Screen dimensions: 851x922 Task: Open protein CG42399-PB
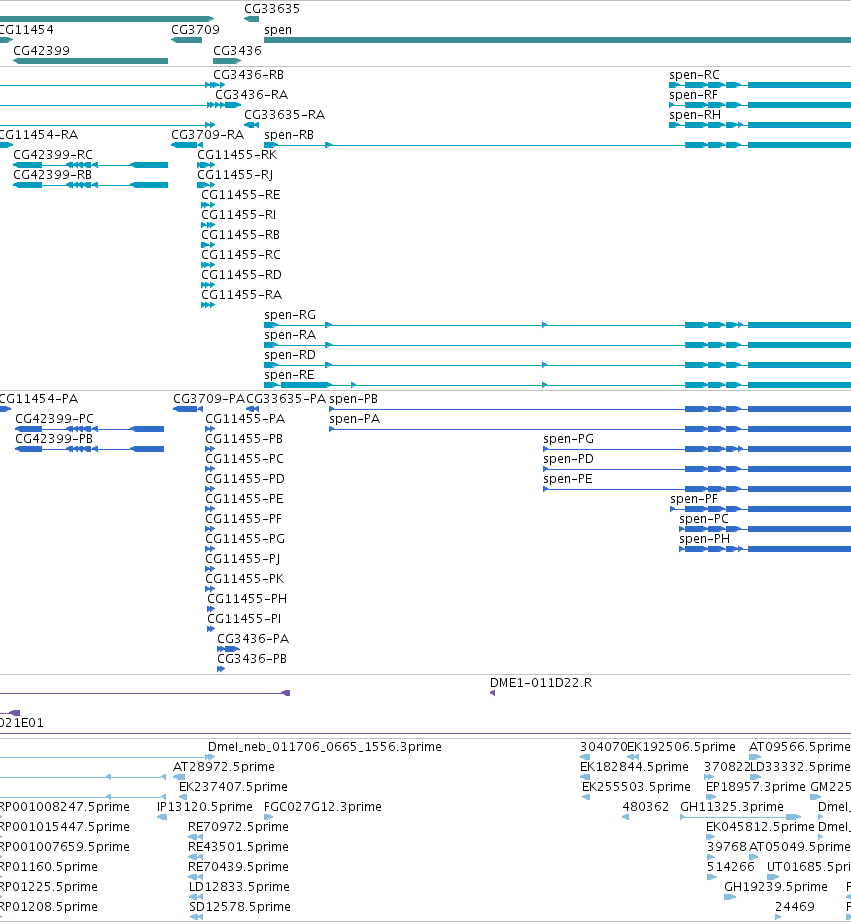pyautogui.click(x=54, y=439)
